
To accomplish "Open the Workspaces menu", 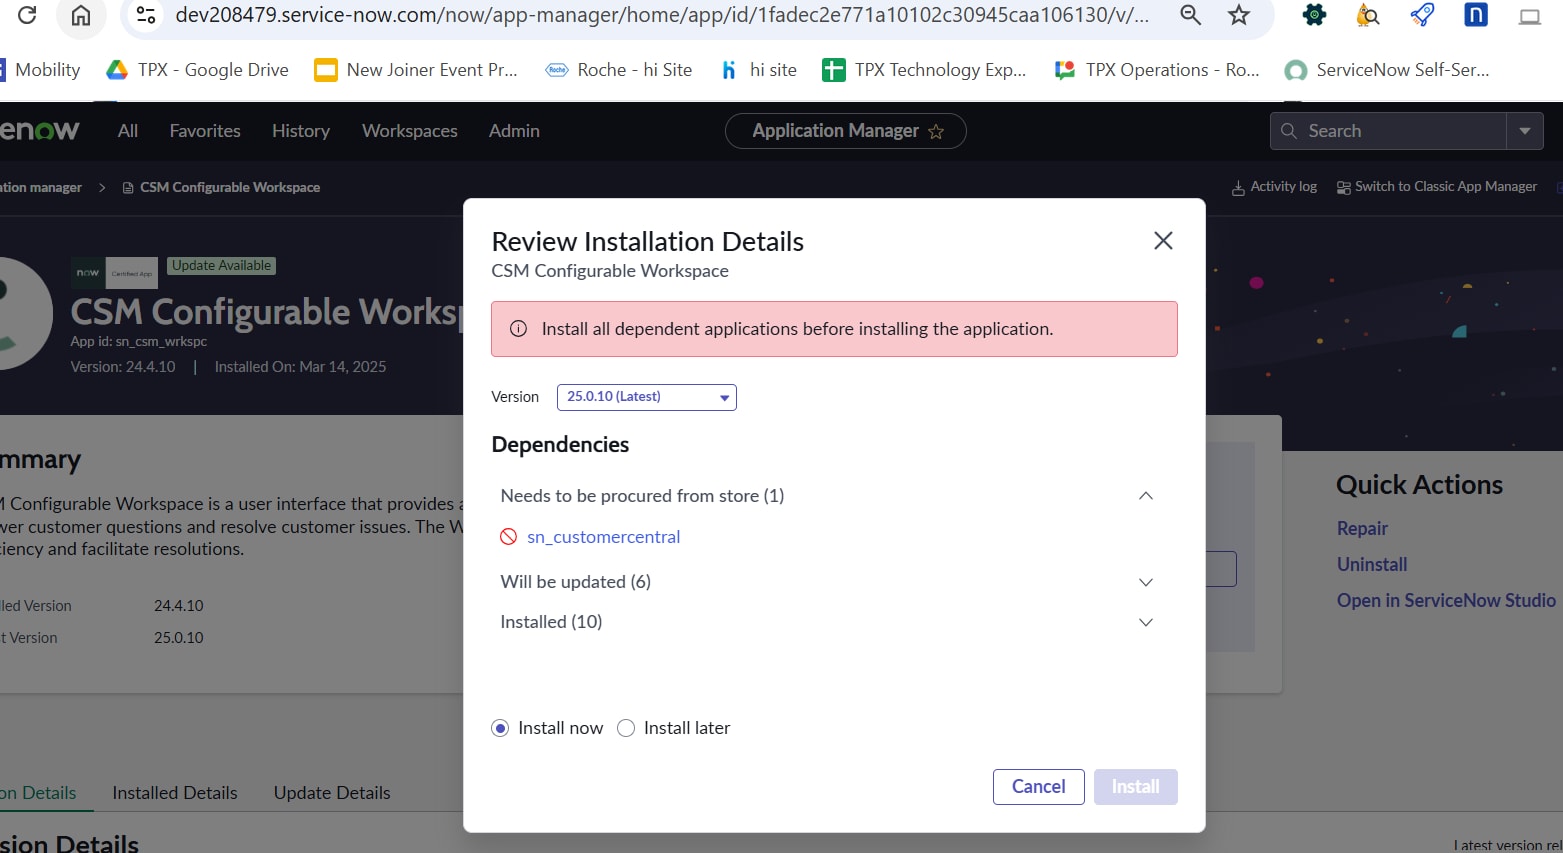I will click(409, 131).
